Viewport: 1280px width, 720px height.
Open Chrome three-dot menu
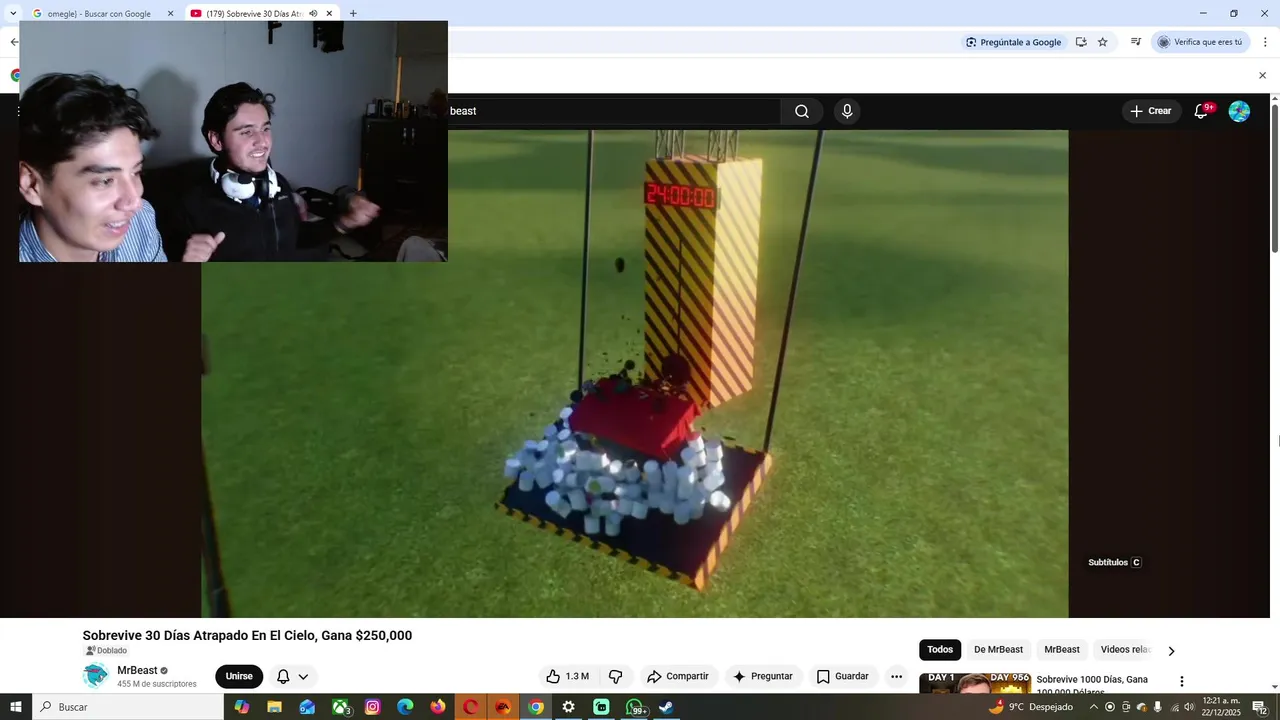1265,42
